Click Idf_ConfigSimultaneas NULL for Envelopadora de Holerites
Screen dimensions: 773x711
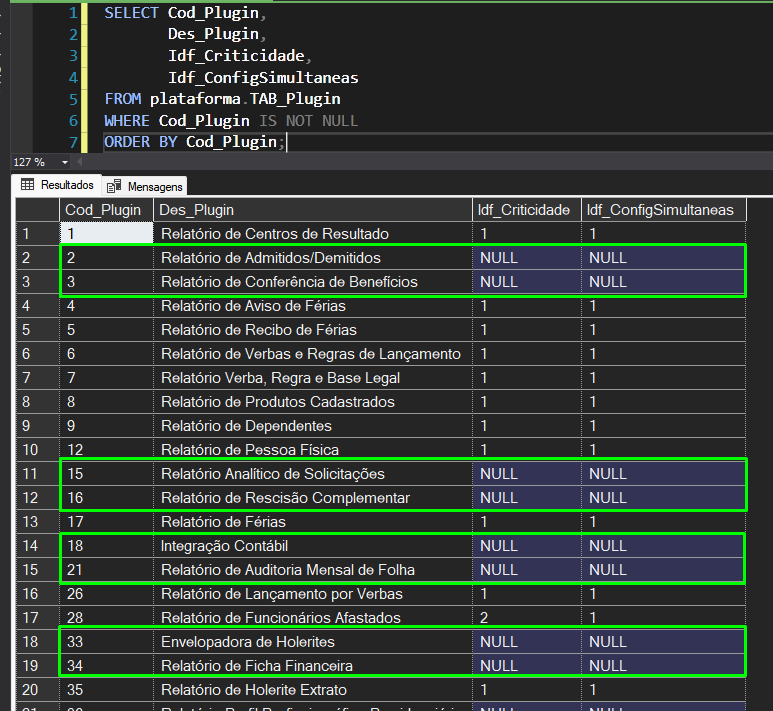664,642
